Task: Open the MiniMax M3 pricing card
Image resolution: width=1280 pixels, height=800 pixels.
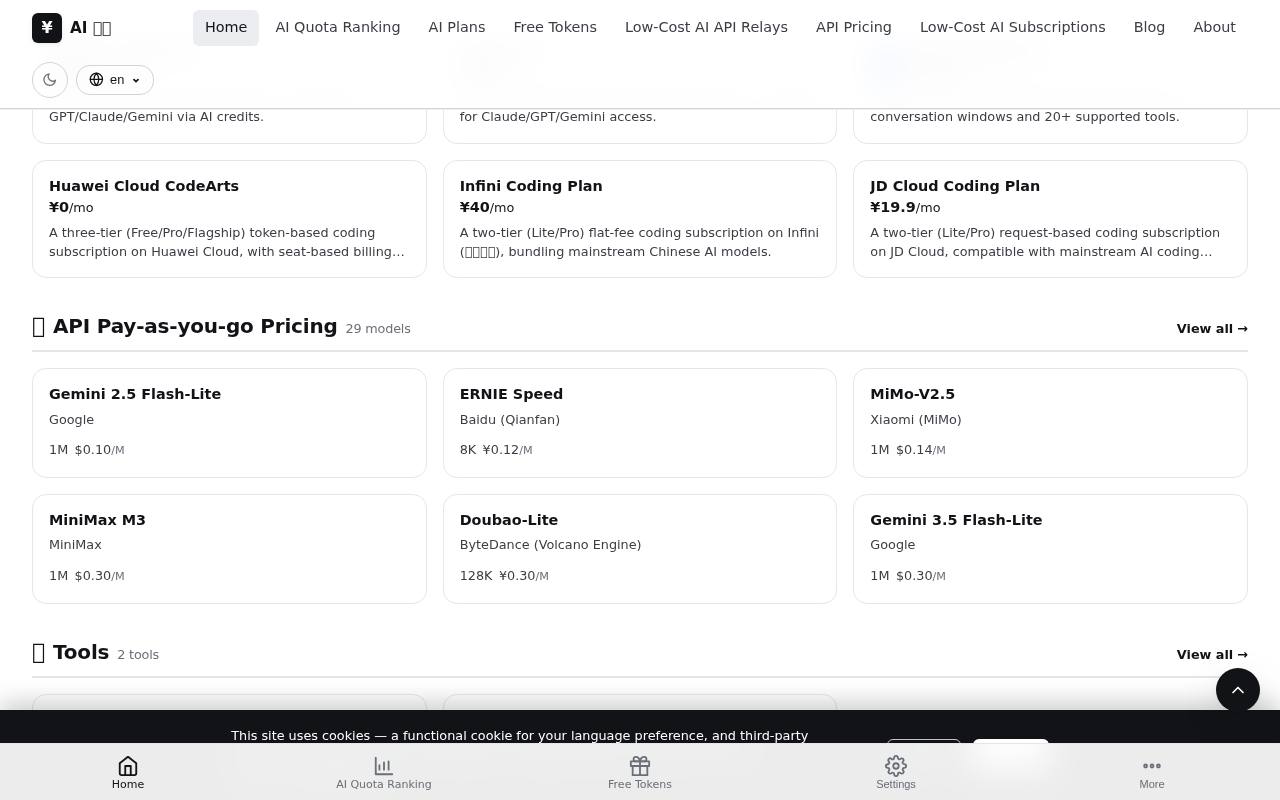Action: click(x=229, y=549)
